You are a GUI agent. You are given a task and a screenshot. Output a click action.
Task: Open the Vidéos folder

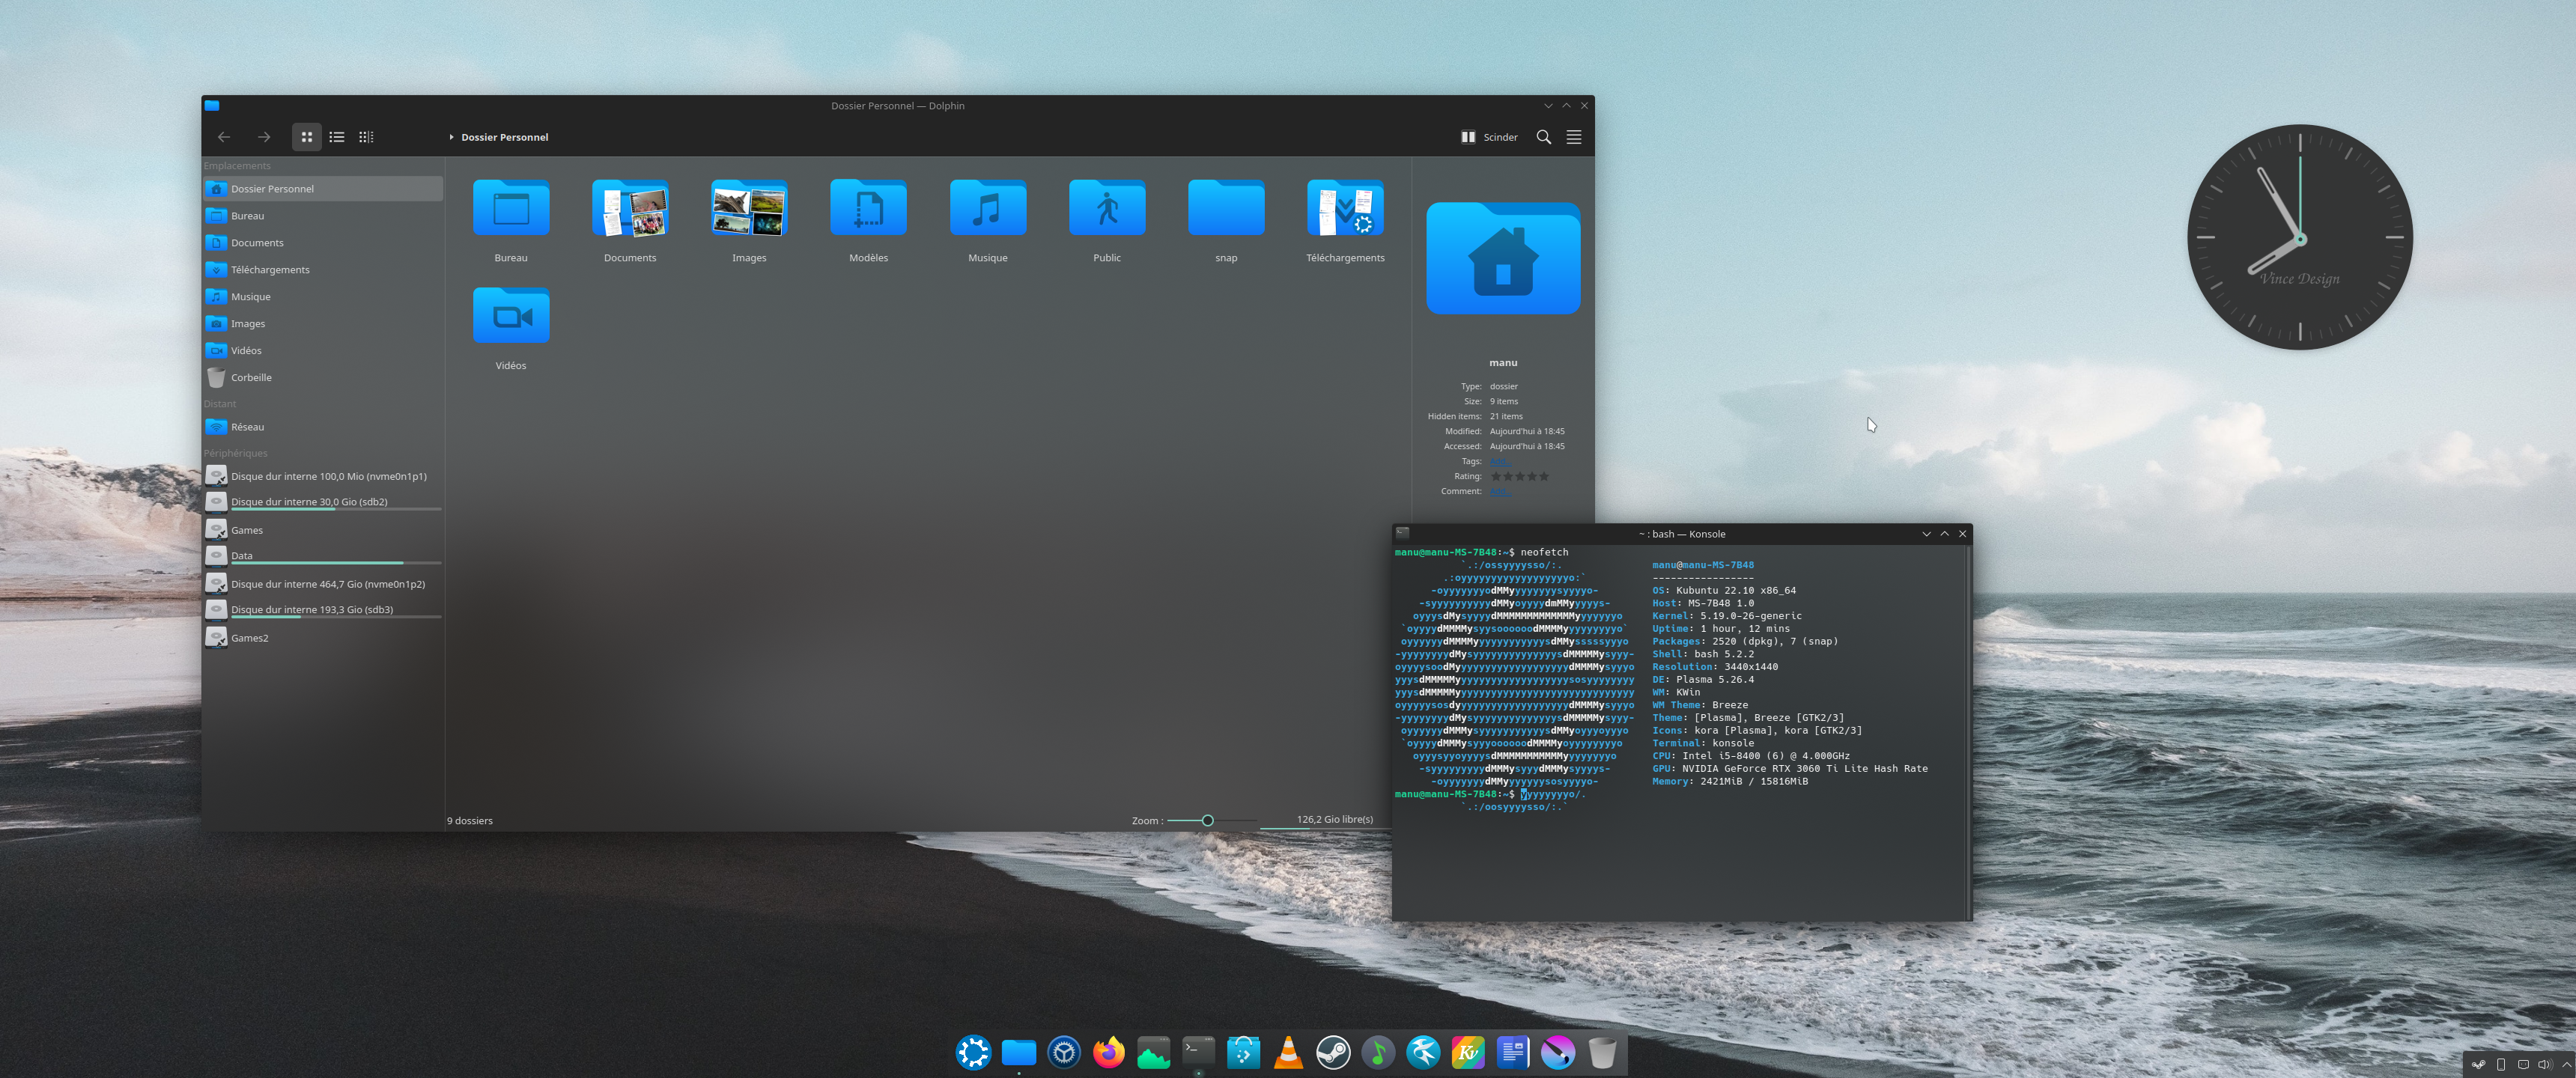coord(510,317)
